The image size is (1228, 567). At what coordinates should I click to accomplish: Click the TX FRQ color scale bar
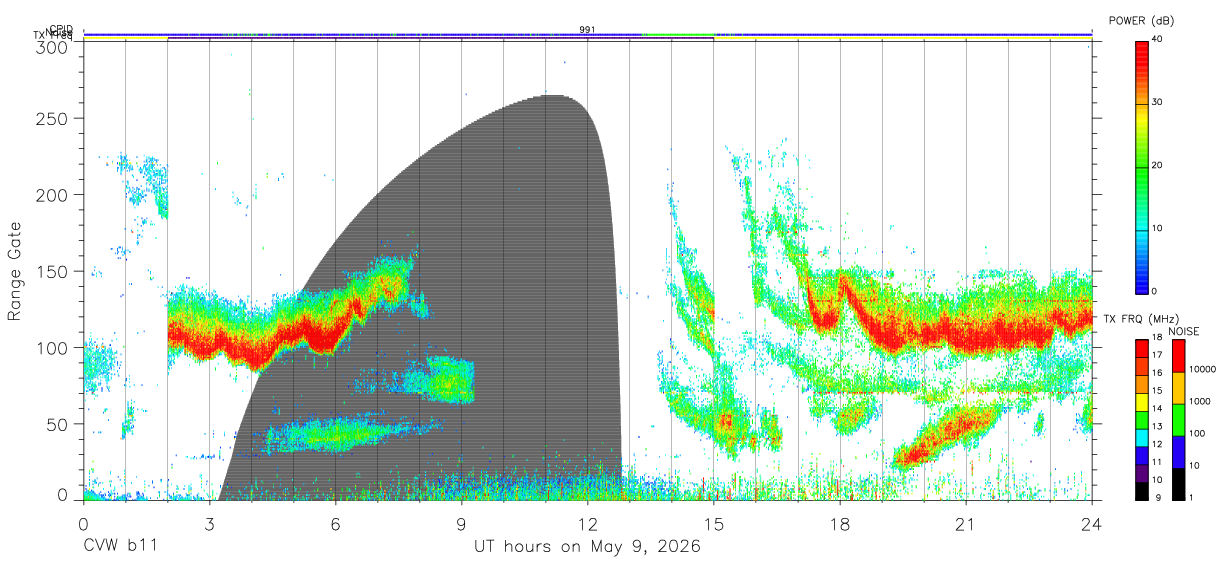1142,419
